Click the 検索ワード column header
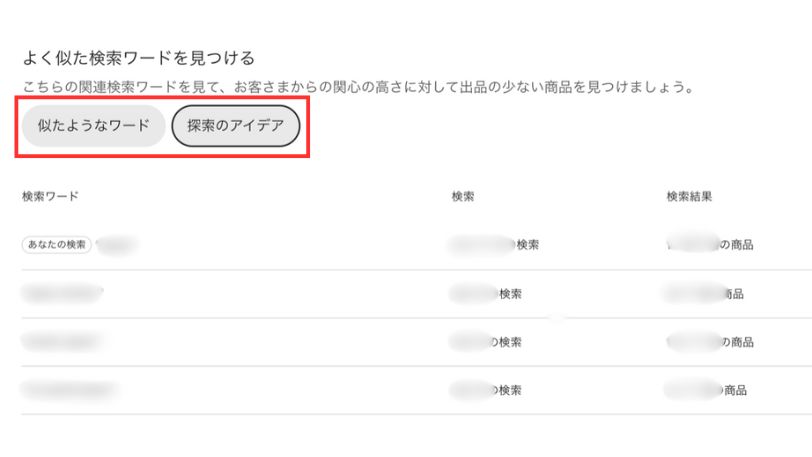812x457 pixels. [x=50, y=196]
